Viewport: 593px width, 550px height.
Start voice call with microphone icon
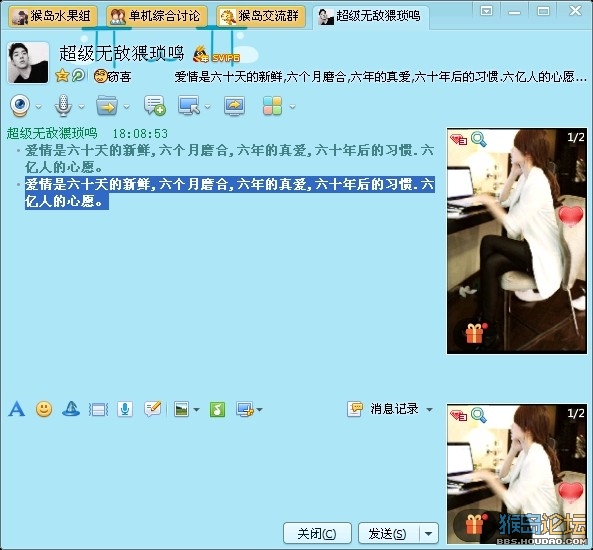coord(63,106)
